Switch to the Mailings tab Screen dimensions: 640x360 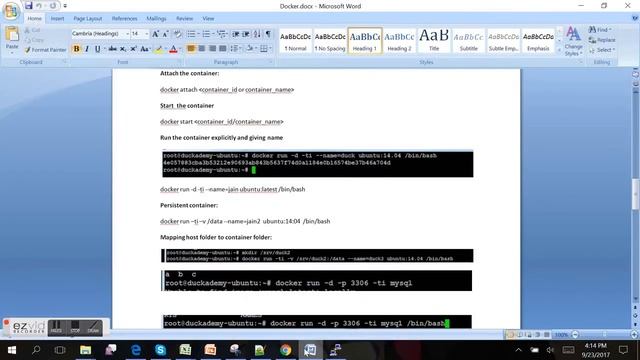pos(156,18)
